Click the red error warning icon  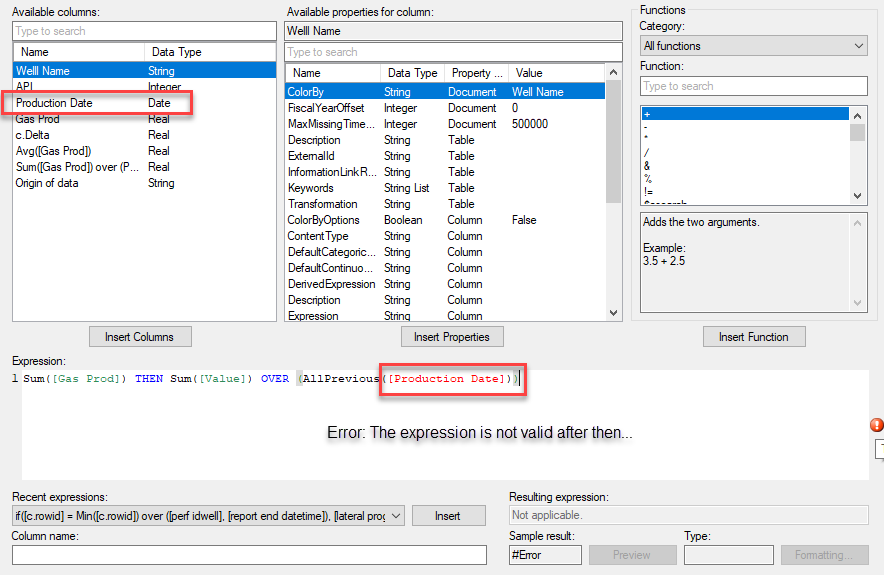tap(877, 425)
